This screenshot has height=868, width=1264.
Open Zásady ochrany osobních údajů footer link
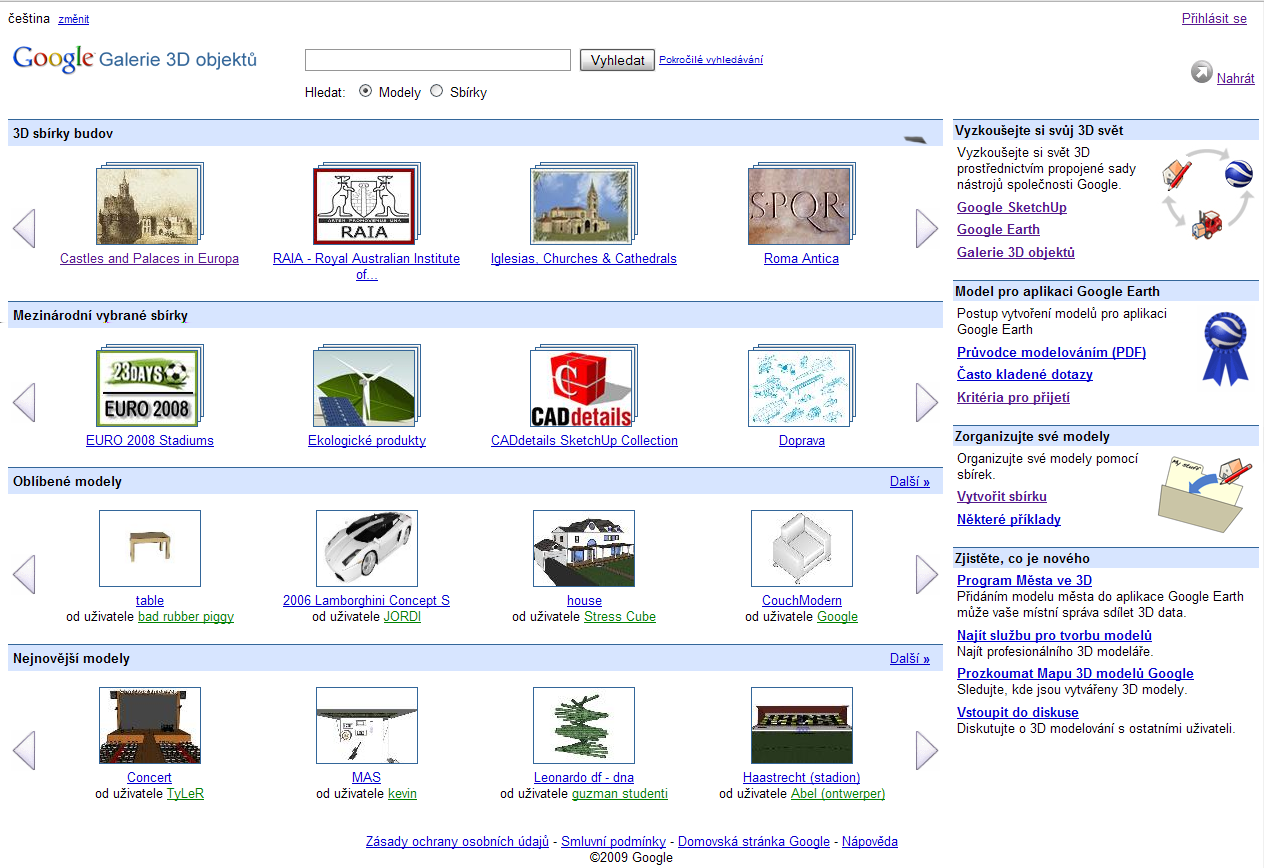pyautogui.click(x=458, y=841)
